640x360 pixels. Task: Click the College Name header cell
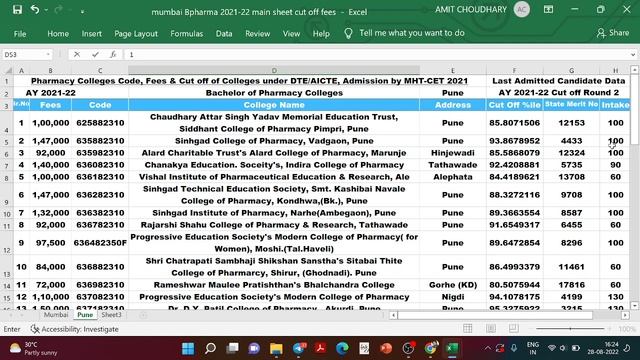pos(274,105)
